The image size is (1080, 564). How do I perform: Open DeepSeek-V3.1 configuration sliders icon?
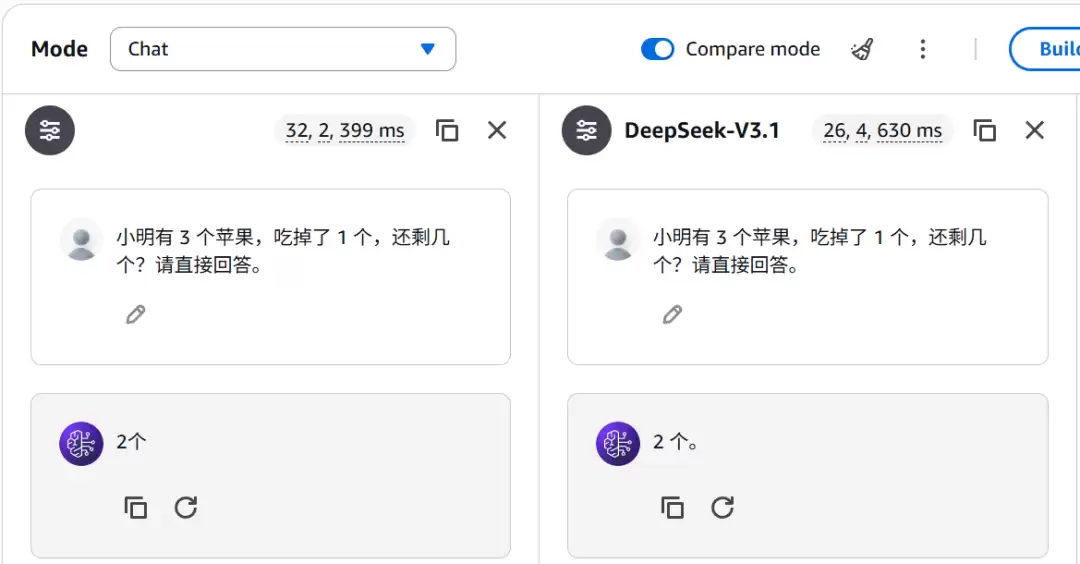click(587, 130)
